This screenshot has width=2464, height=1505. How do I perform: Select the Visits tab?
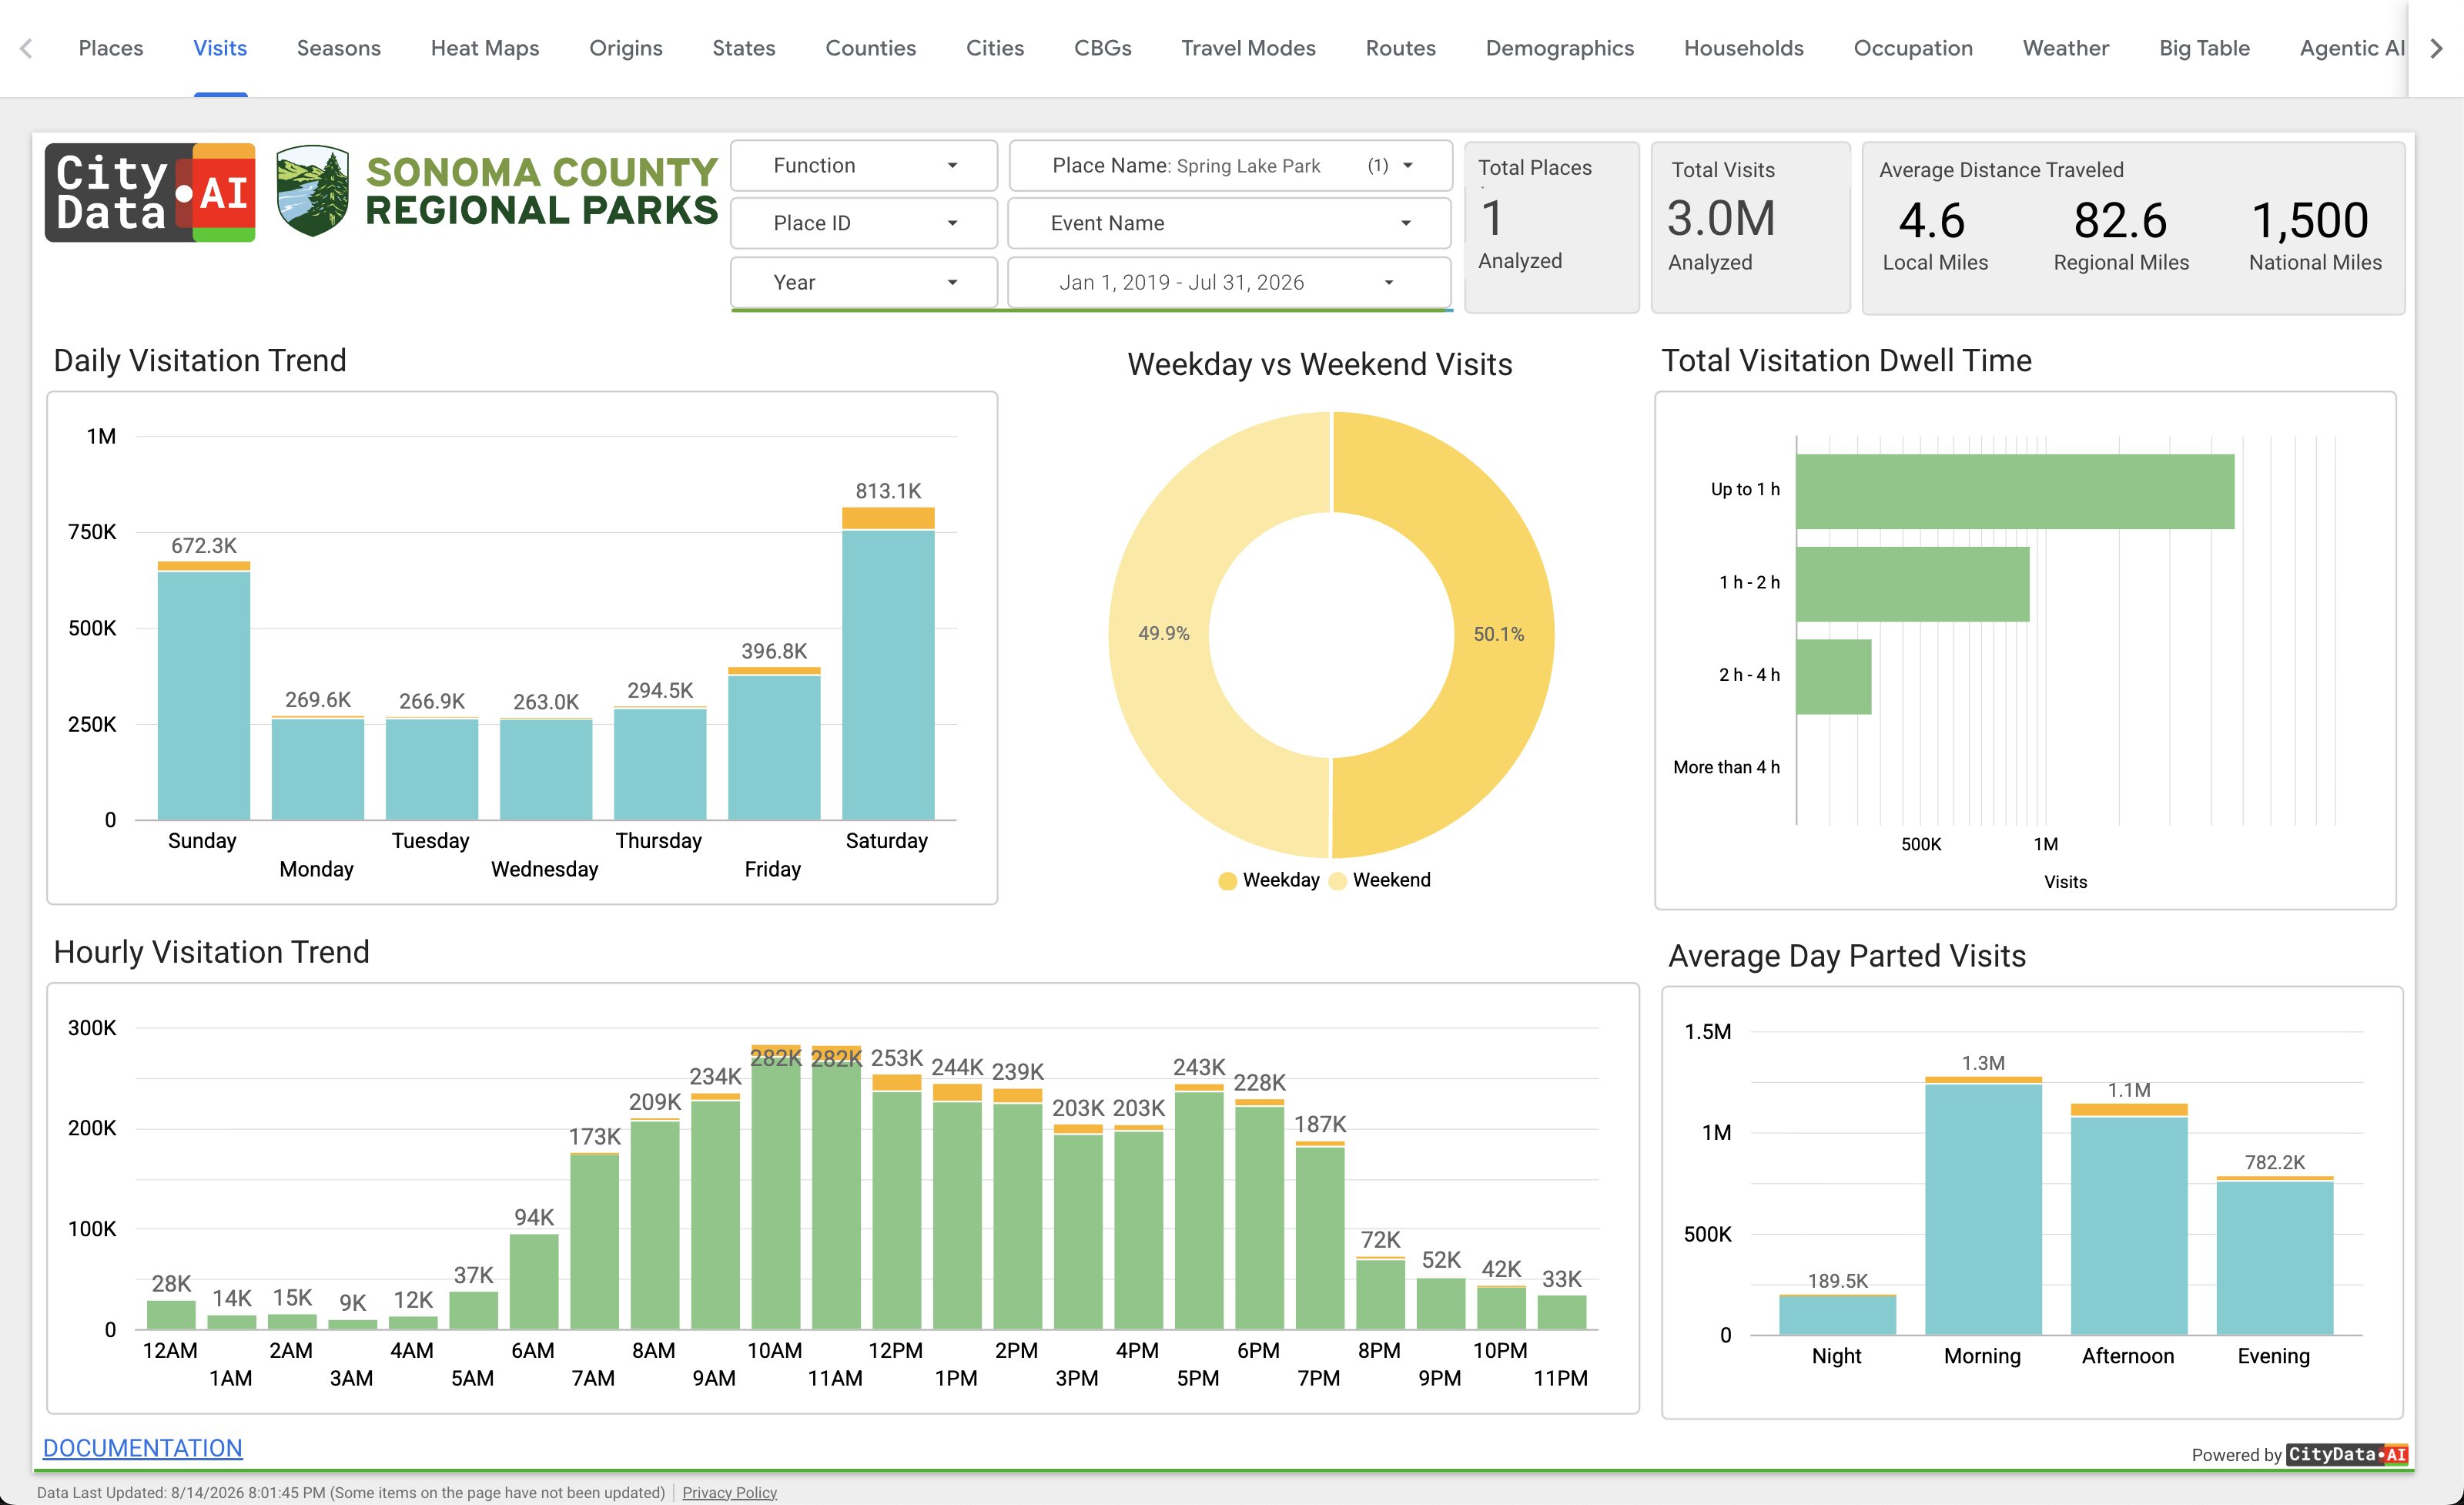[220, 48]
